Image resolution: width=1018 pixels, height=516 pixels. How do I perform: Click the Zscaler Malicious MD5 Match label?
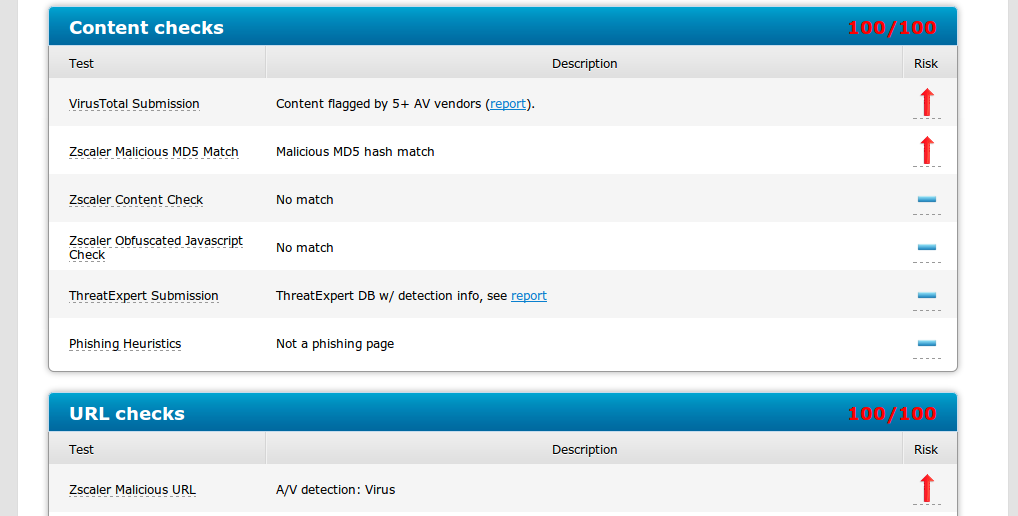pos(154,152)
